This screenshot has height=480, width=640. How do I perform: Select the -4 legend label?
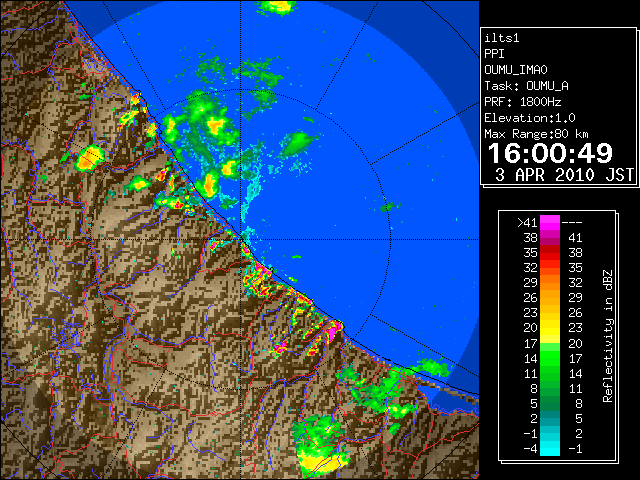pyautogui.click(x=530, y=449)
